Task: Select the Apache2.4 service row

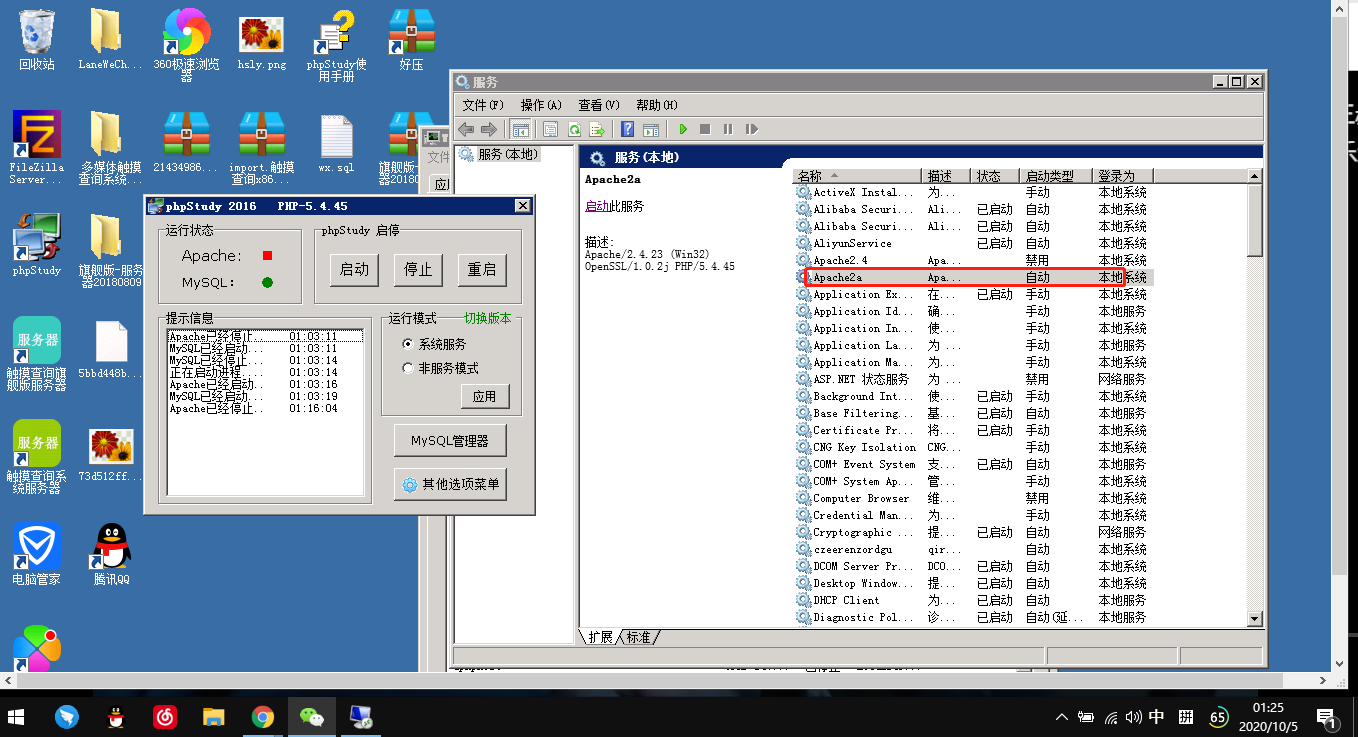Action: pyautogui.click(x=974, y=260)
